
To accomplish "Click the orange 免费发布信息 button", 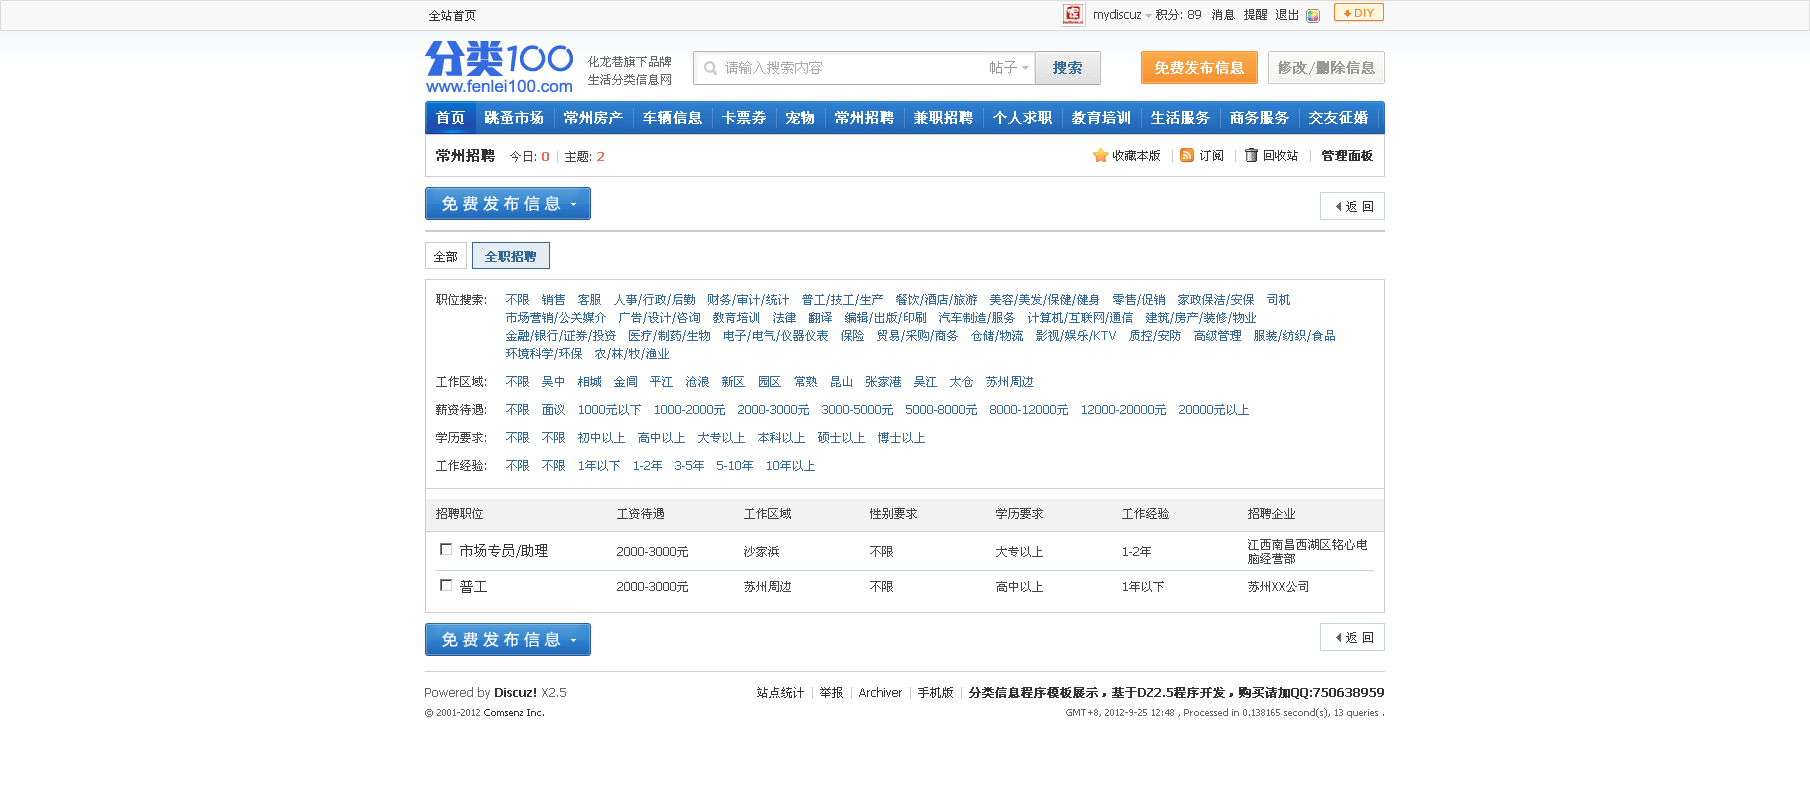I will [x=1199, y=68].
